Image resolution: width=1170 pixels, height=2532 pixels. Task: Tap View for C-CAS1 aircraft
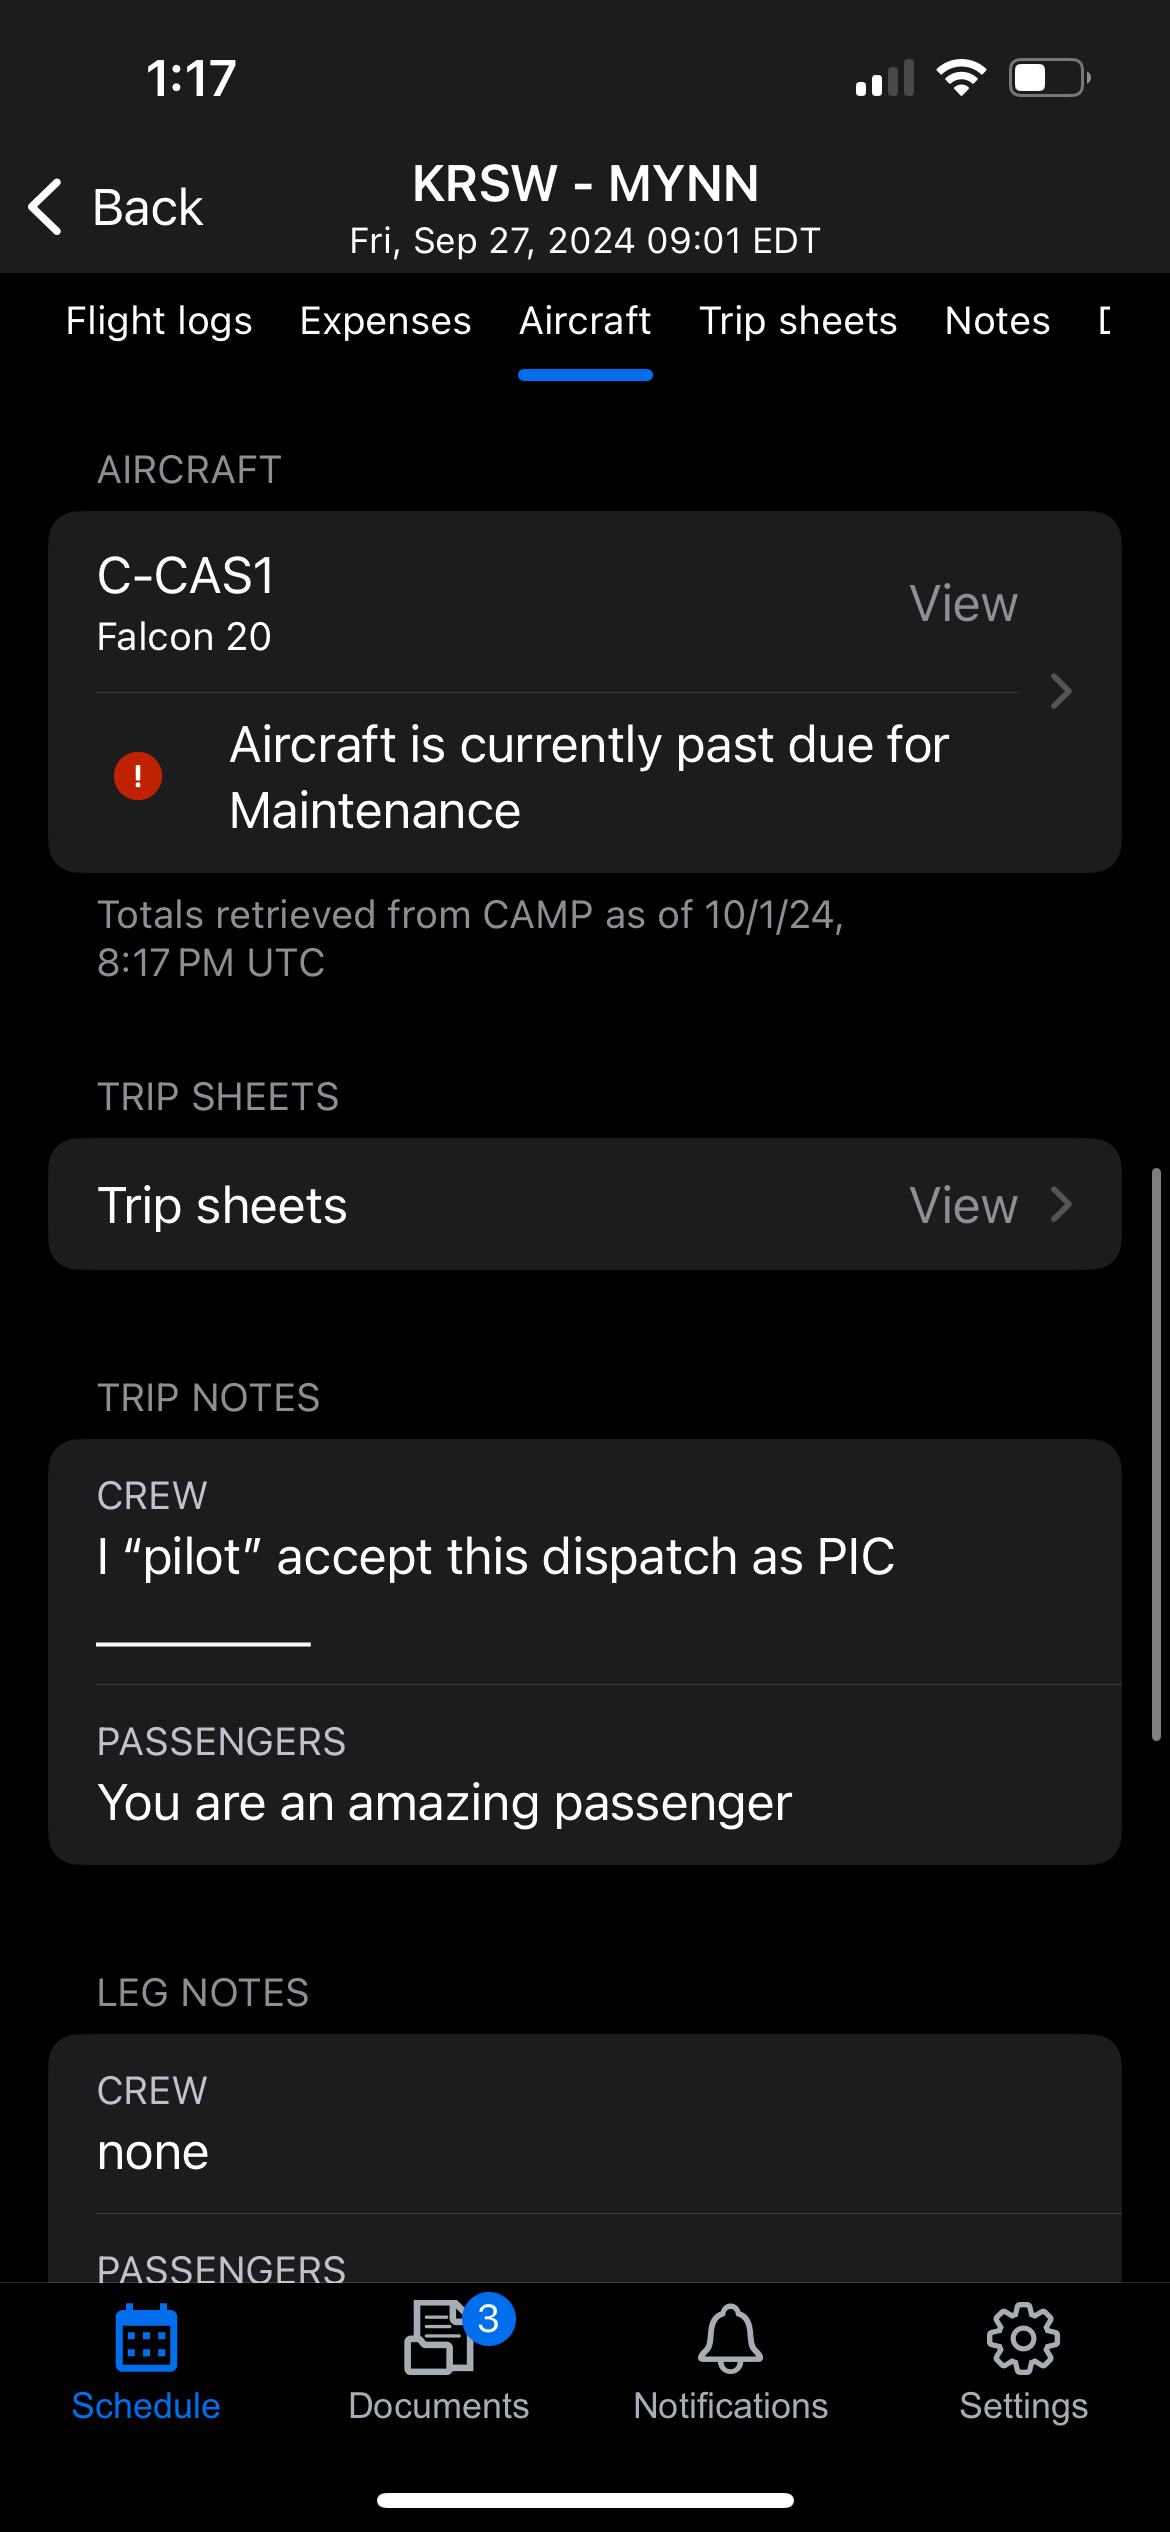(963, 603)
